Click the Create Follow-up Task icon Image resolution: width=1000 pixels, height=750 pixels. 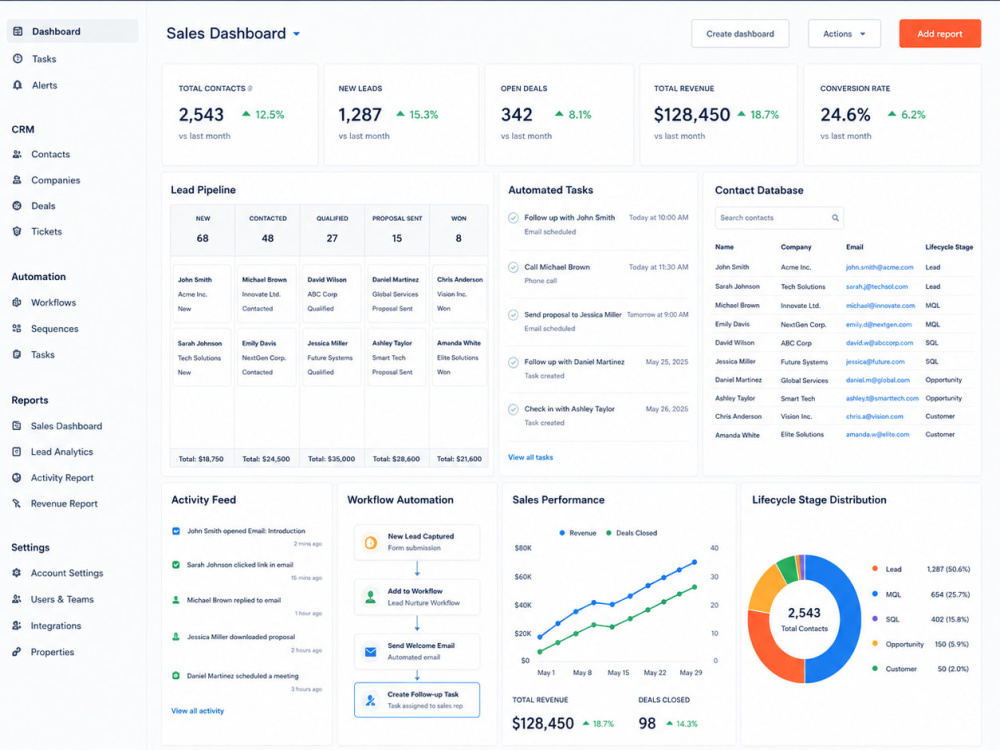pyautogui.click(x=371, y=700)
